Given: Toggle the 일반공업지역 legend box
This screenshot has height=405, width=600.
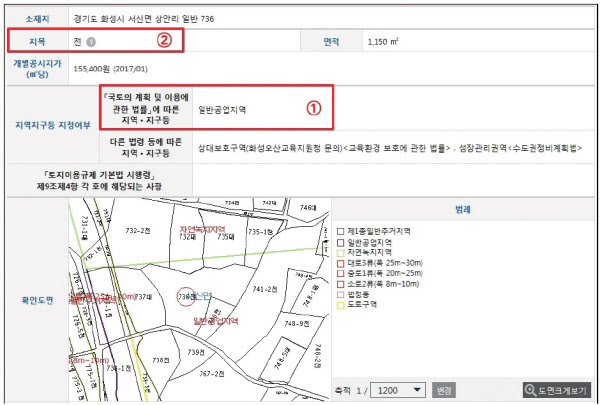Looking at the screenshot, I should point(341,241).
